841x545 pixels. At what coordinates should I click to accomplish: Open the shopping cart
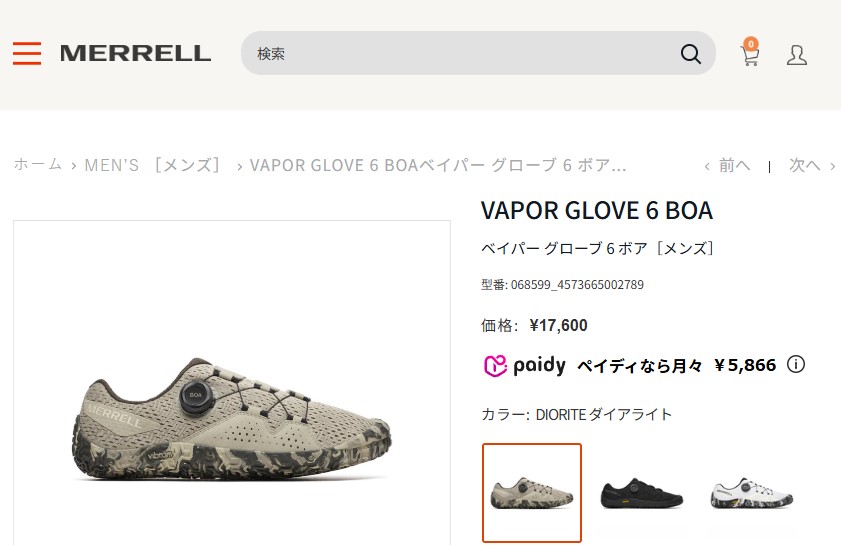click(x=749, y=56)
